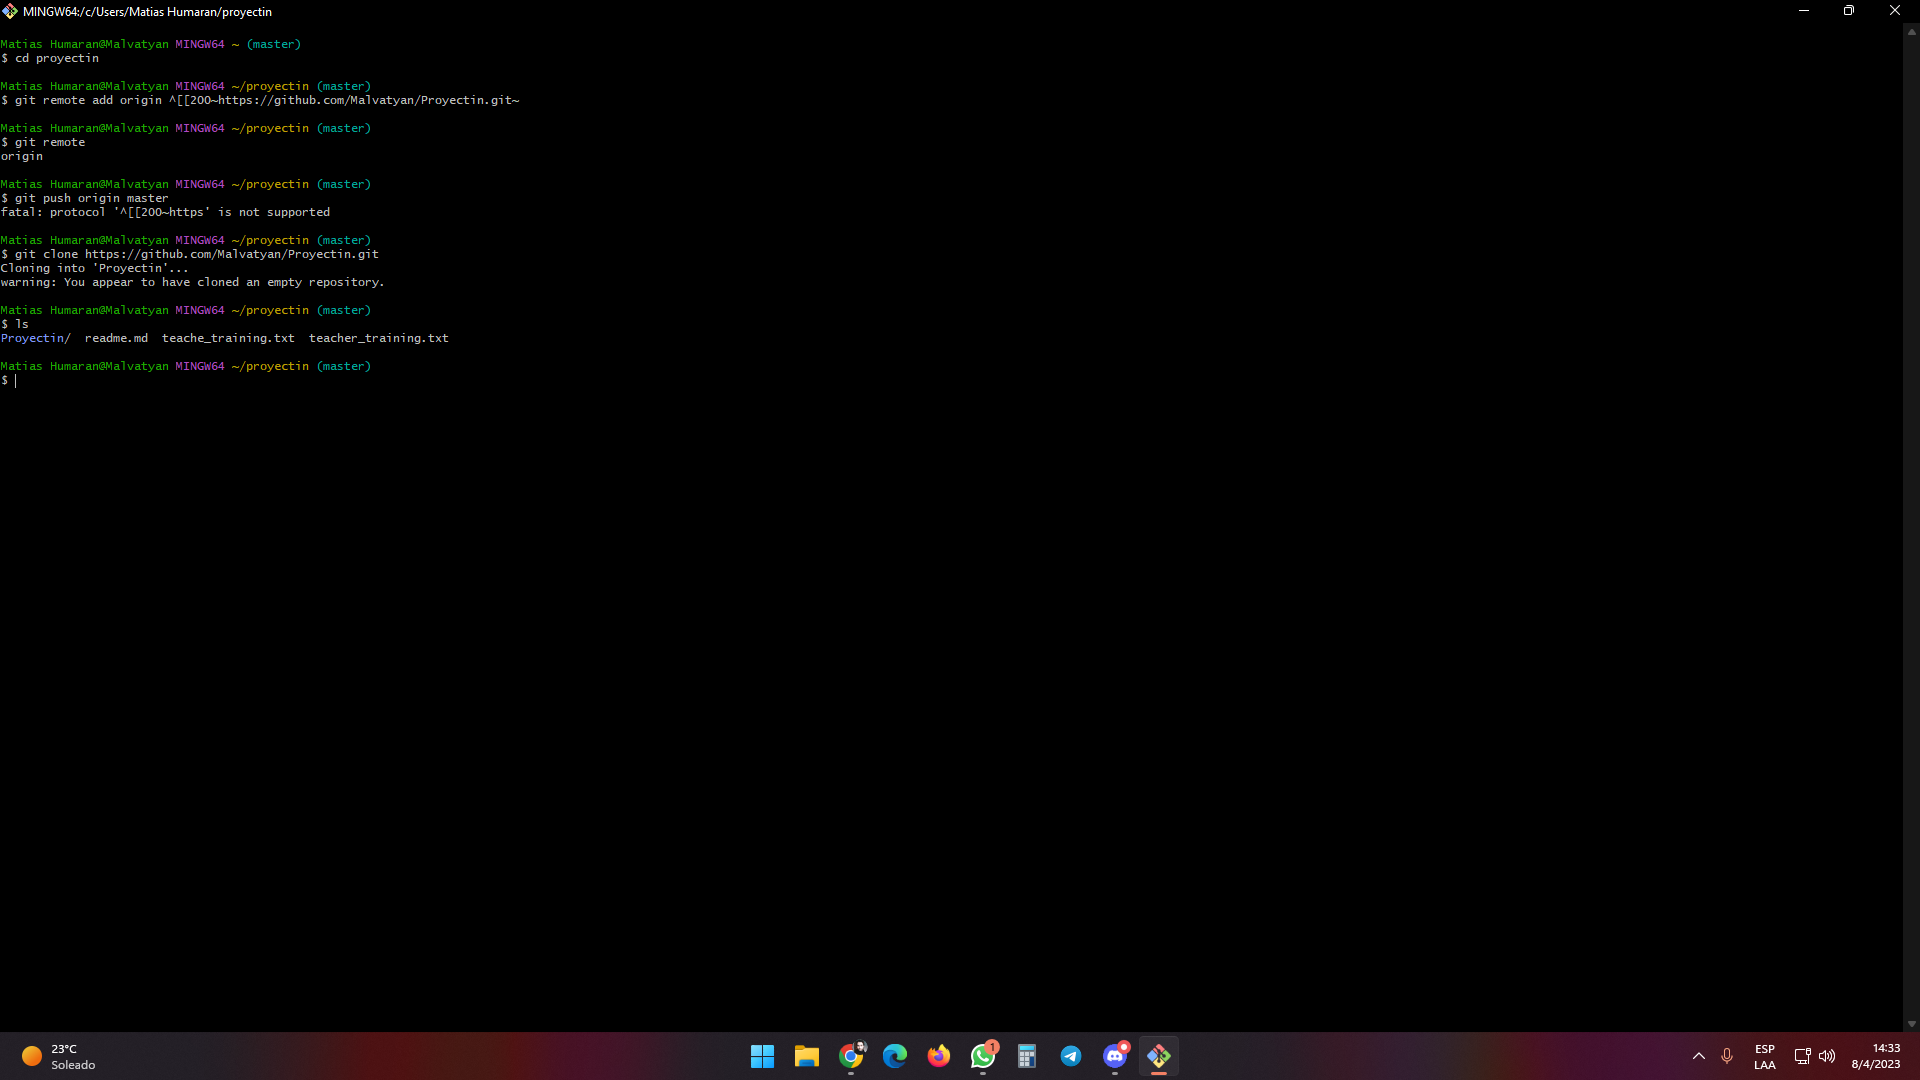Screen dimensions: 1920x1080
Task: Click the scrollbar up arrow in terminal
Action: (x=1911, y=32)
